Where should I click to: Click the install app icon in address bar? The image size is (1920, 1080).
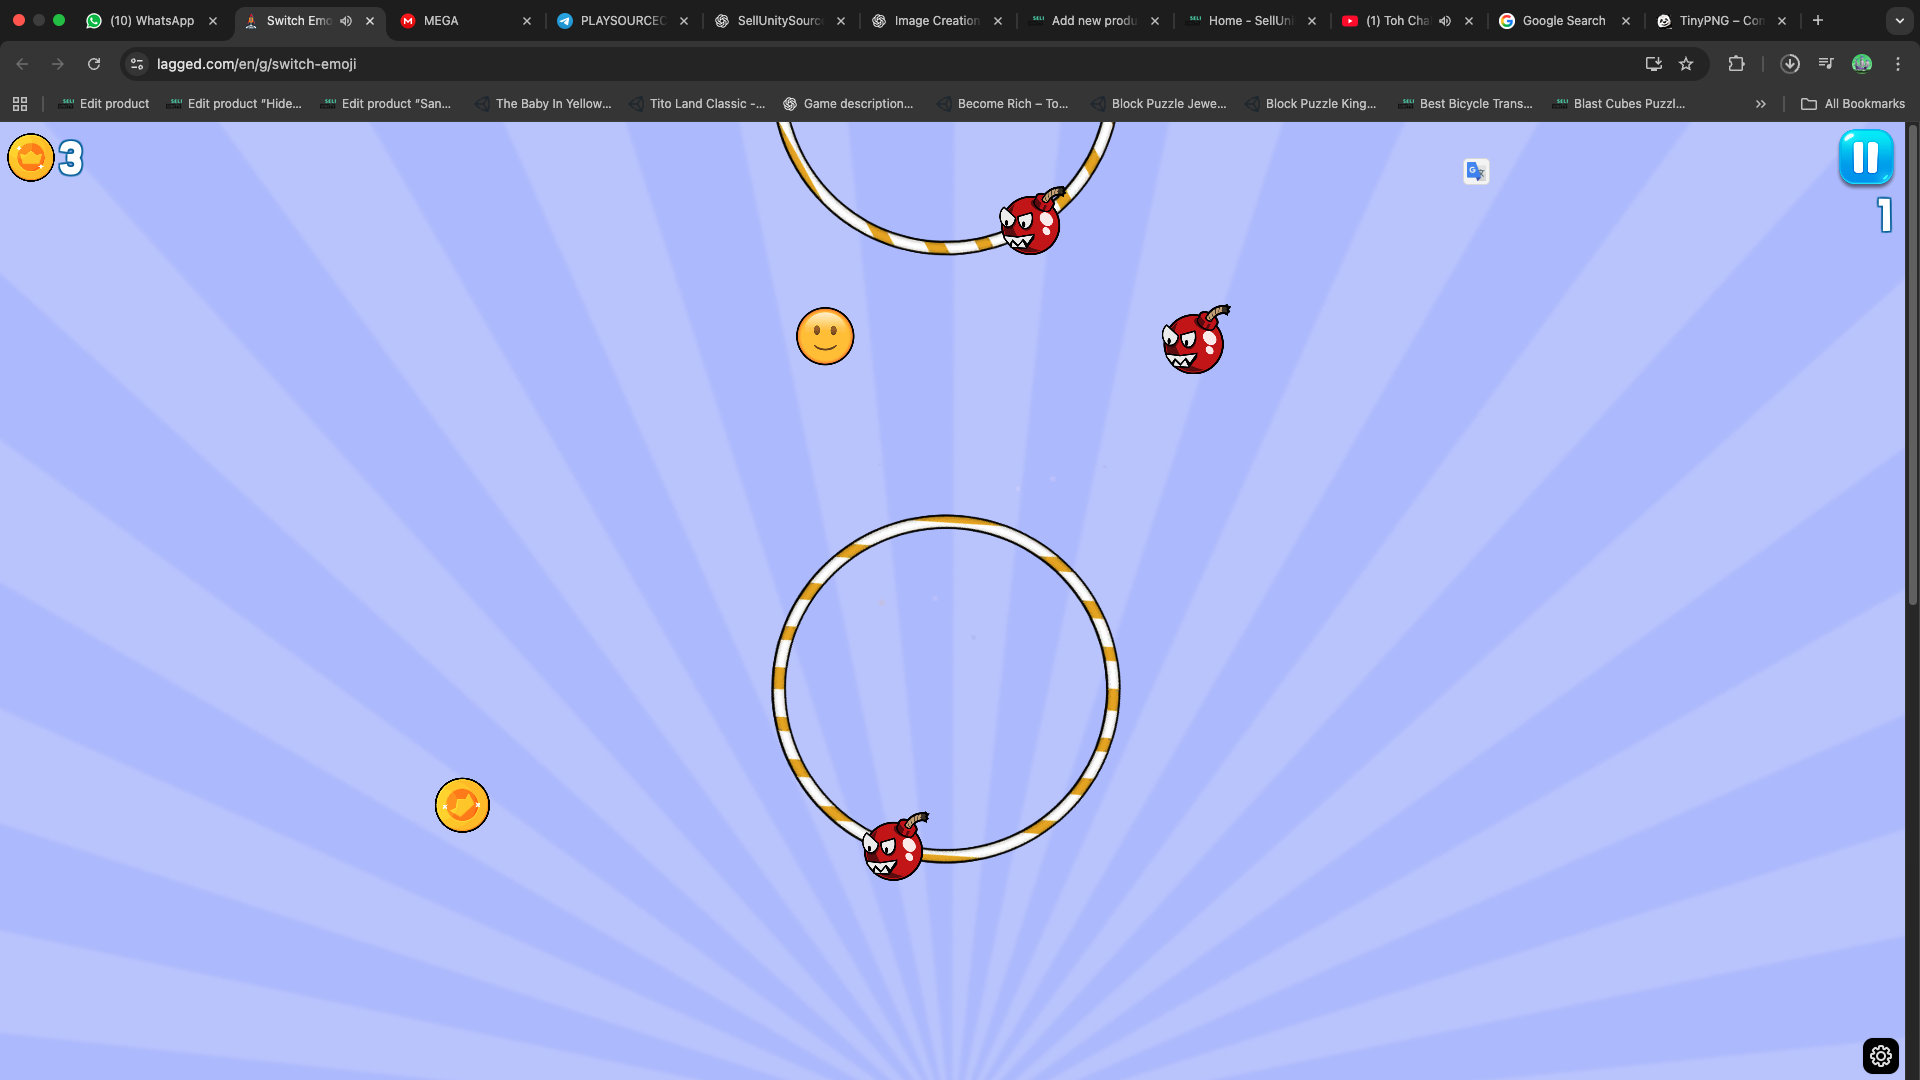(1653, 64)
